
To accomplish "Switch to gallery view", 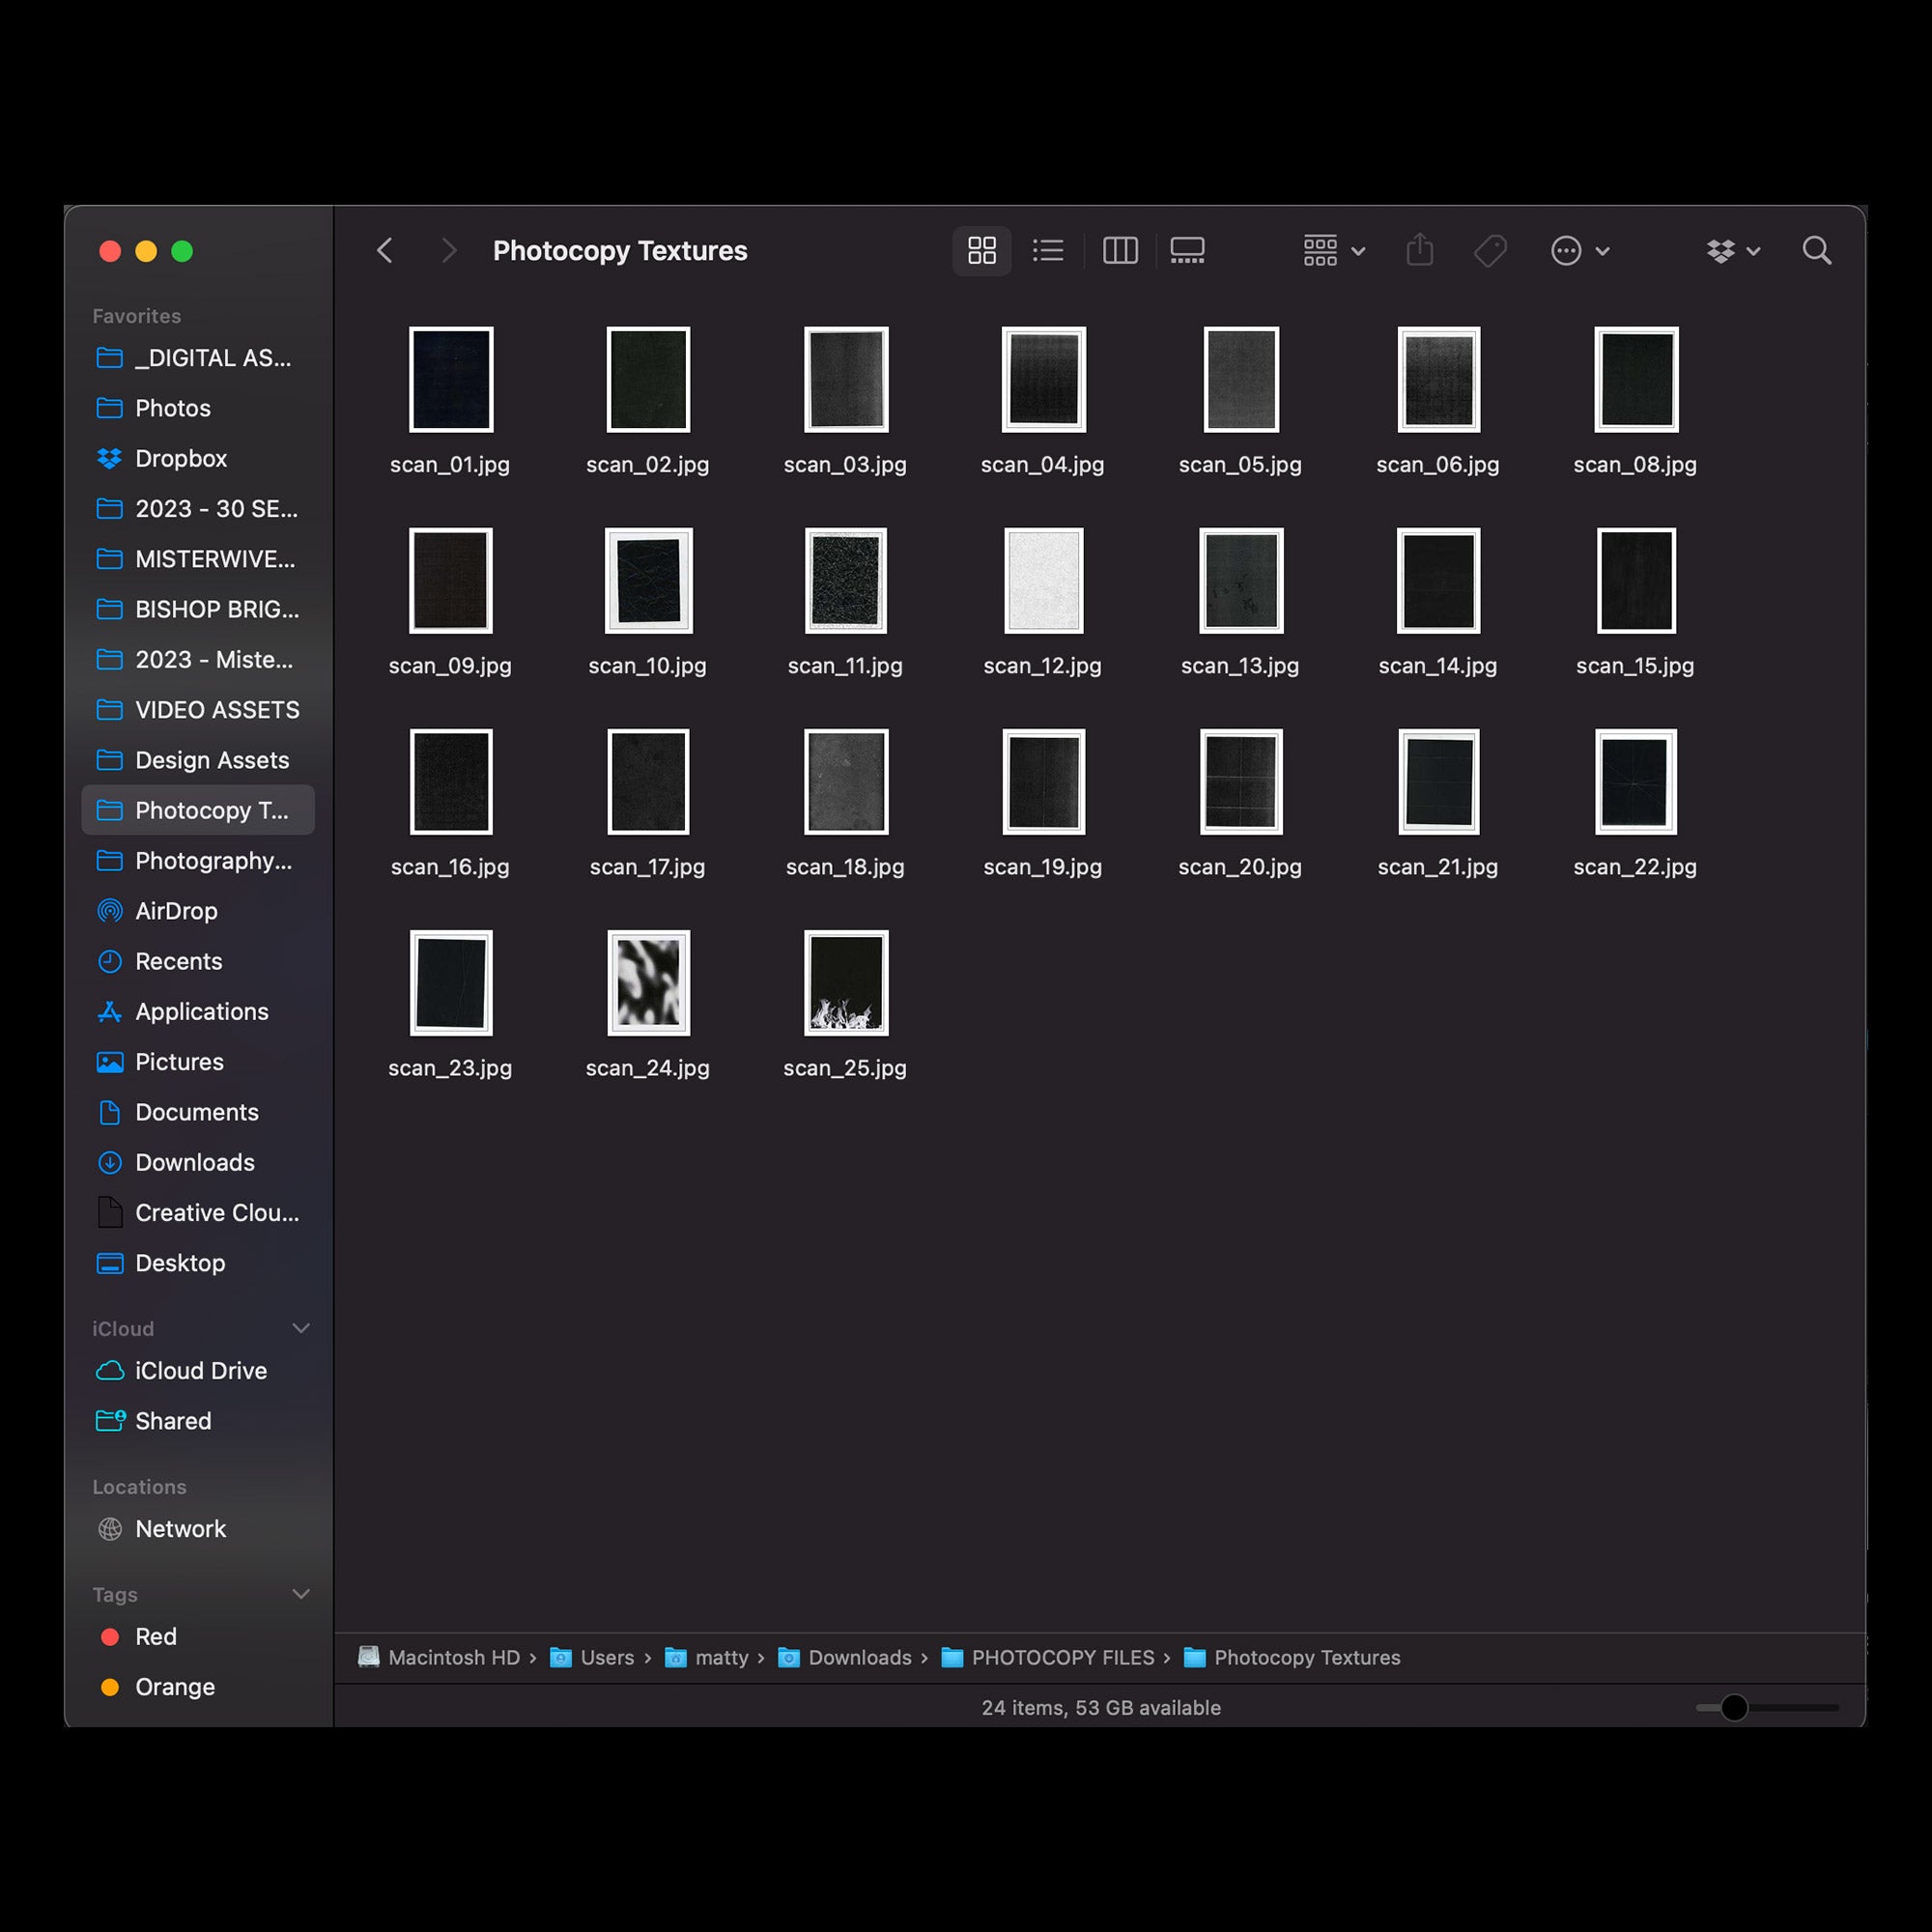I will click(x=1187, y=250).
